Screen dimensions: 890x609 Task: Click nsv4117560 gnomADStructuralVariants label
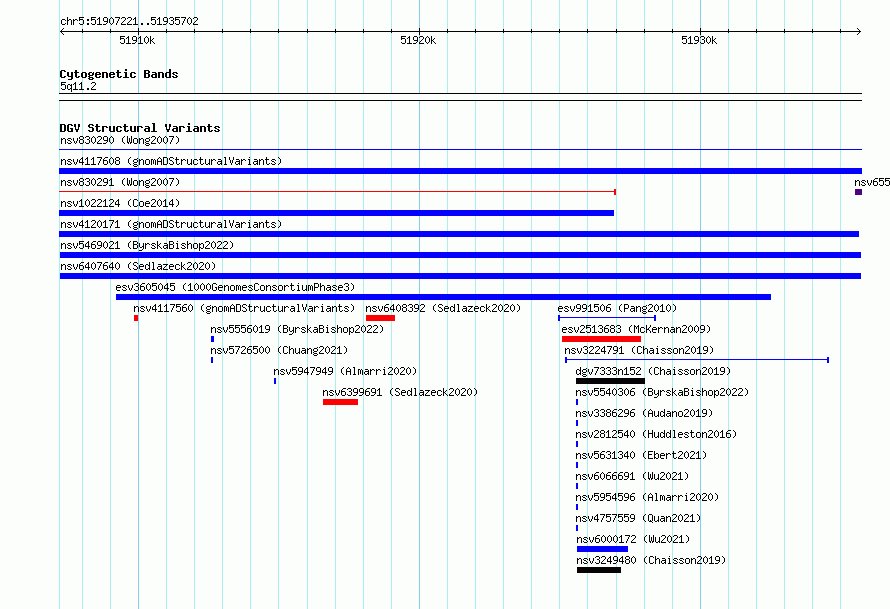click(x=244, y=308)
